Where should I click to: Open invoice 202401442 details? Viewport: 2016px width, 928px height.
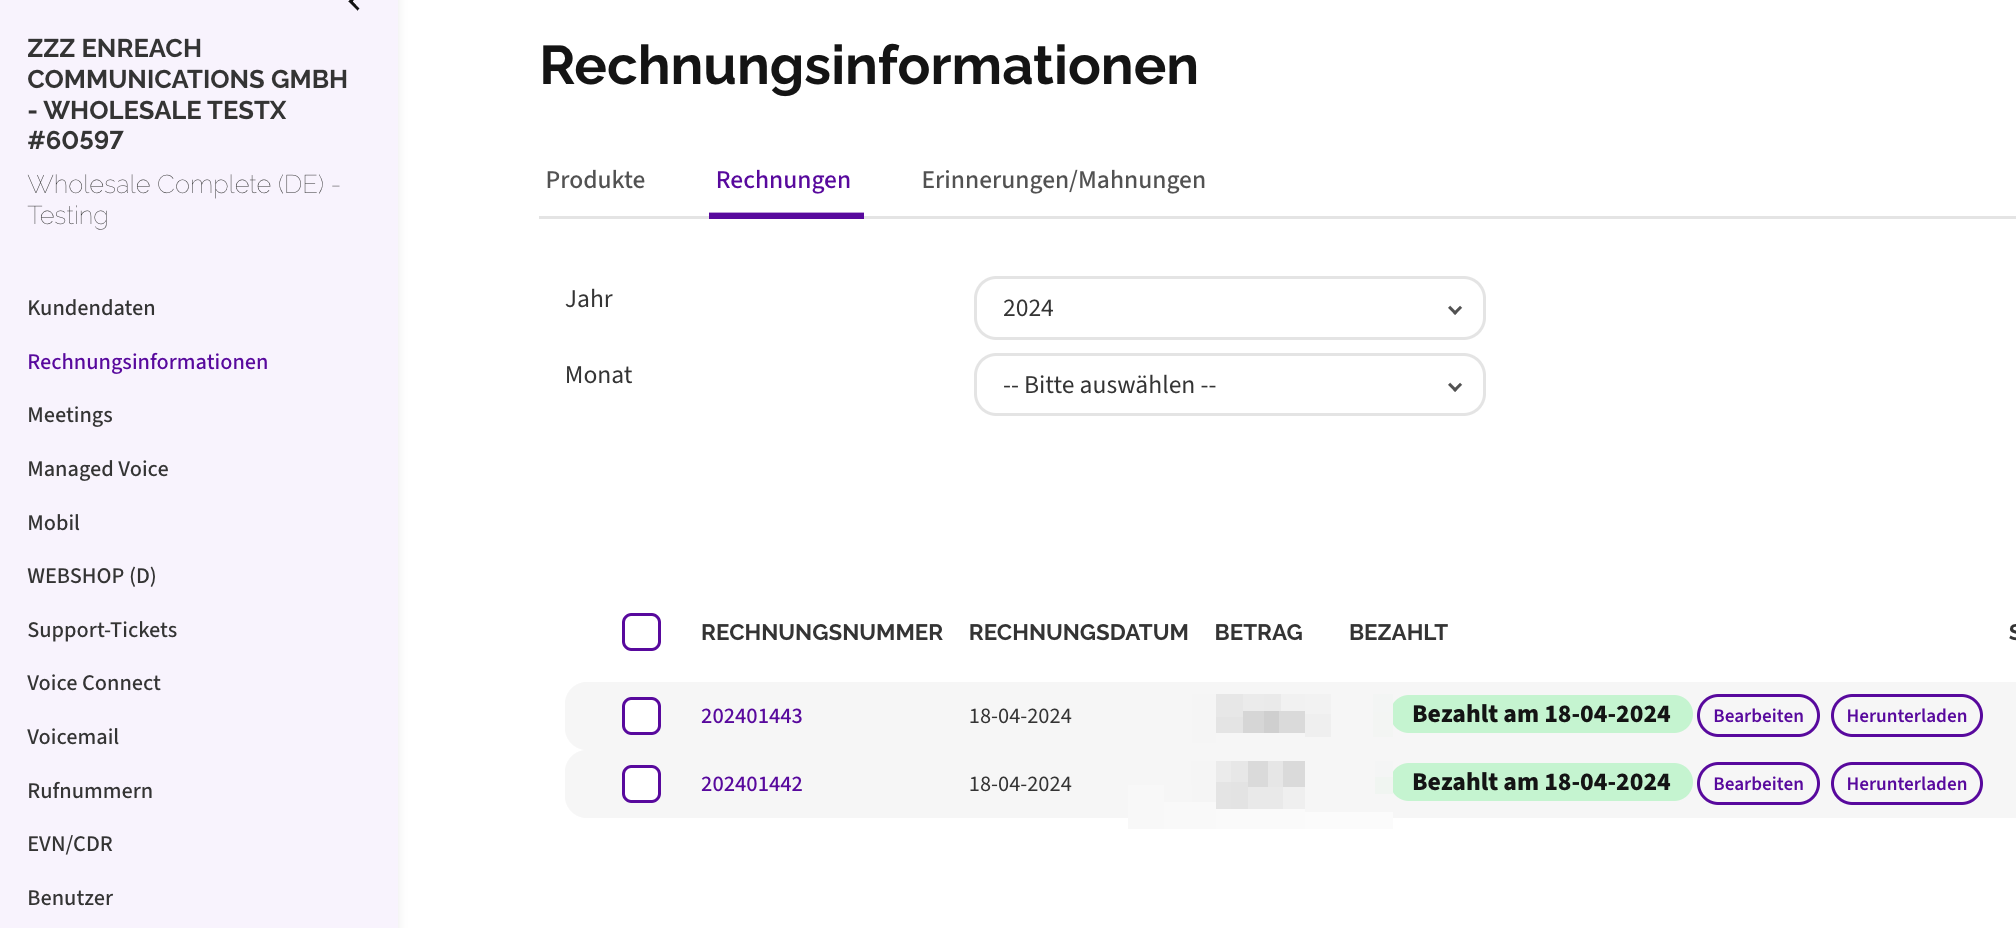[751, 783]
